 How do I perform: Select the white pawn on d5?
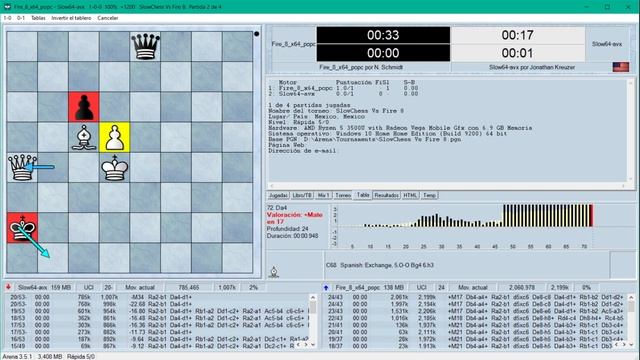coord(115,137)
